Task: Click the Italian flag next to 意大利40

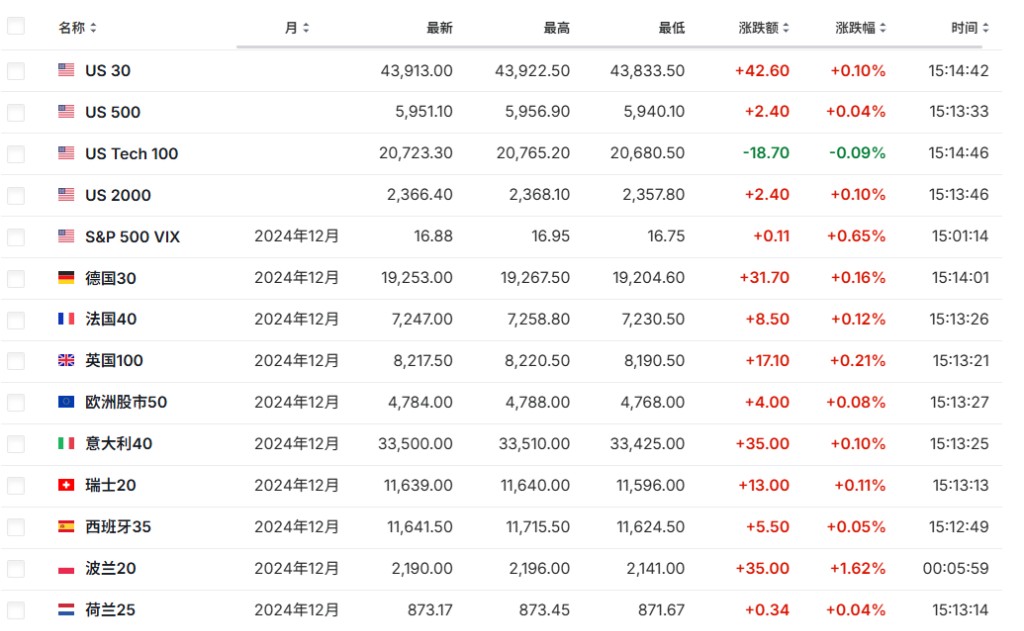Action: [66, 444]
